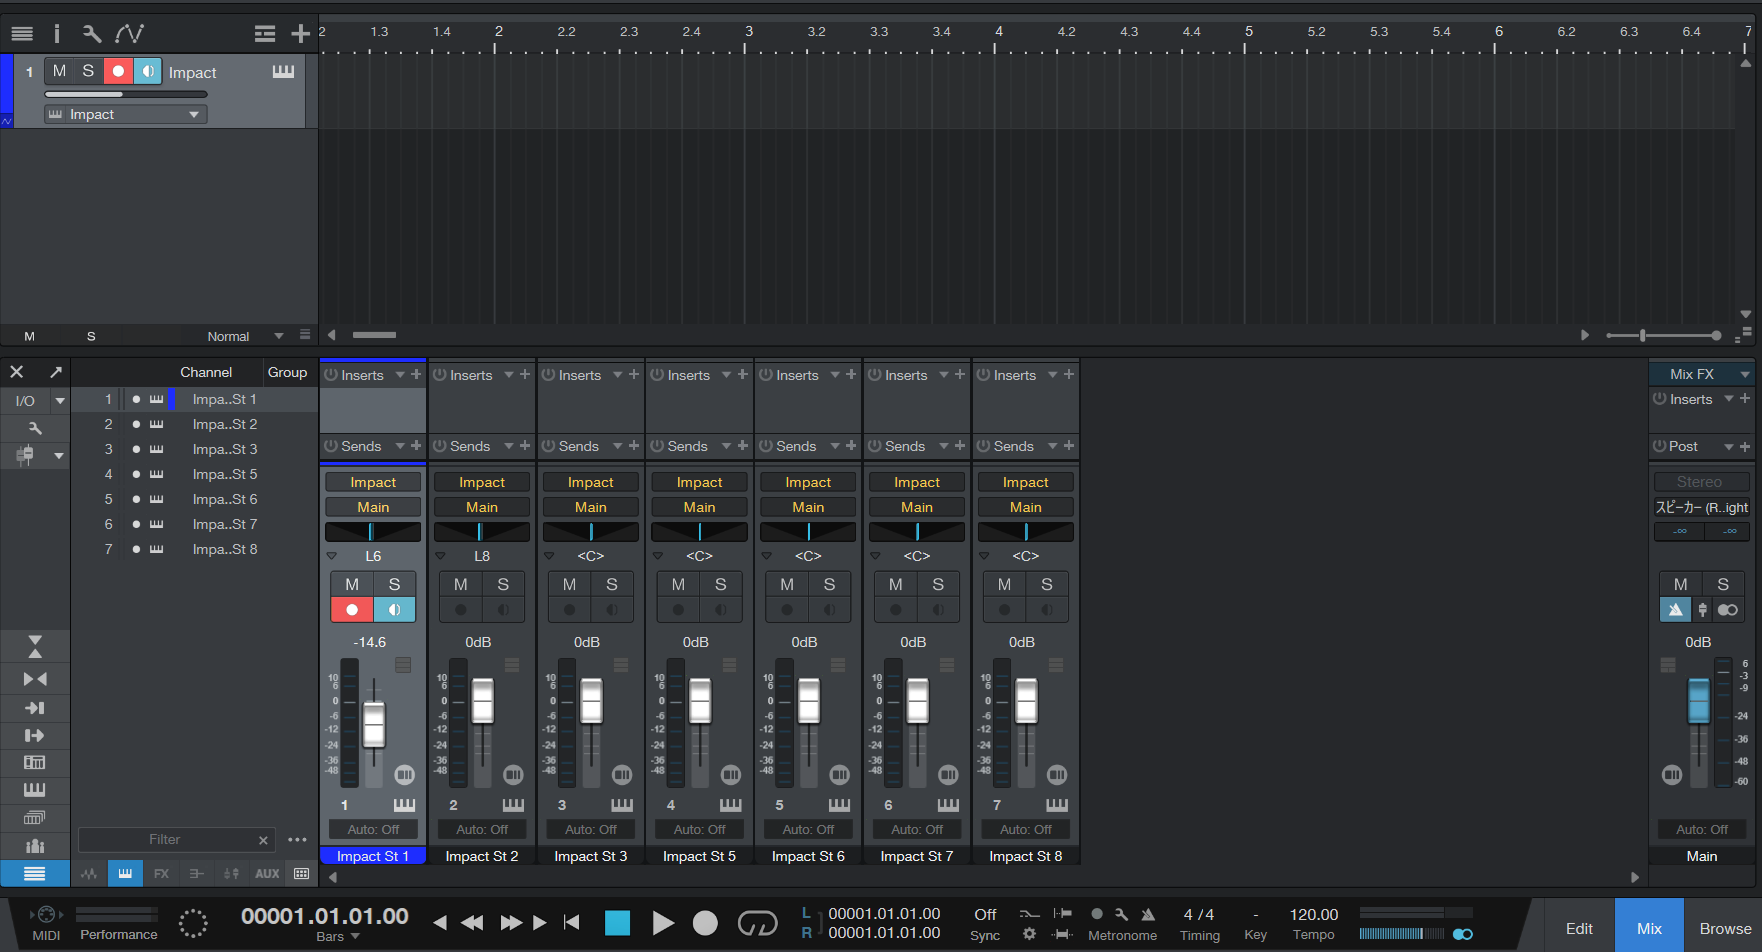The image size is (1762, 952).
Task: Open instrument editor on Impact St 5 channel
Action: 731,805
